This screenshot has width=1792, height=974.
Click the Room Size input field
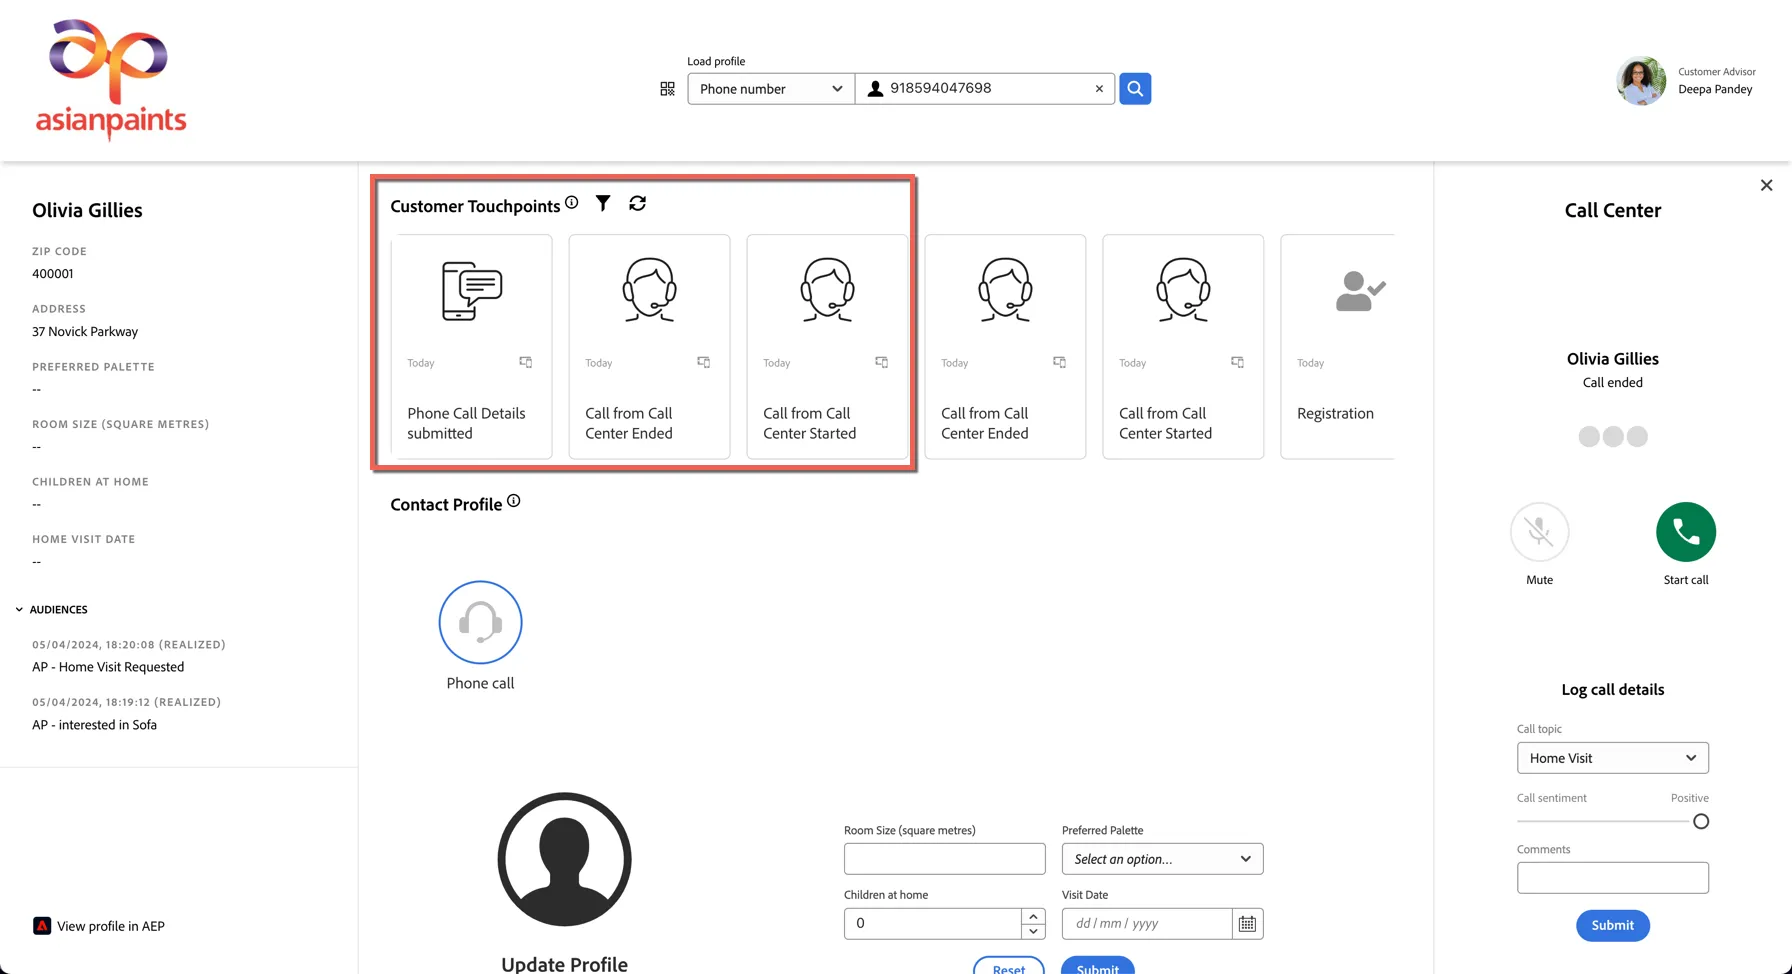[x=945, y=859]
